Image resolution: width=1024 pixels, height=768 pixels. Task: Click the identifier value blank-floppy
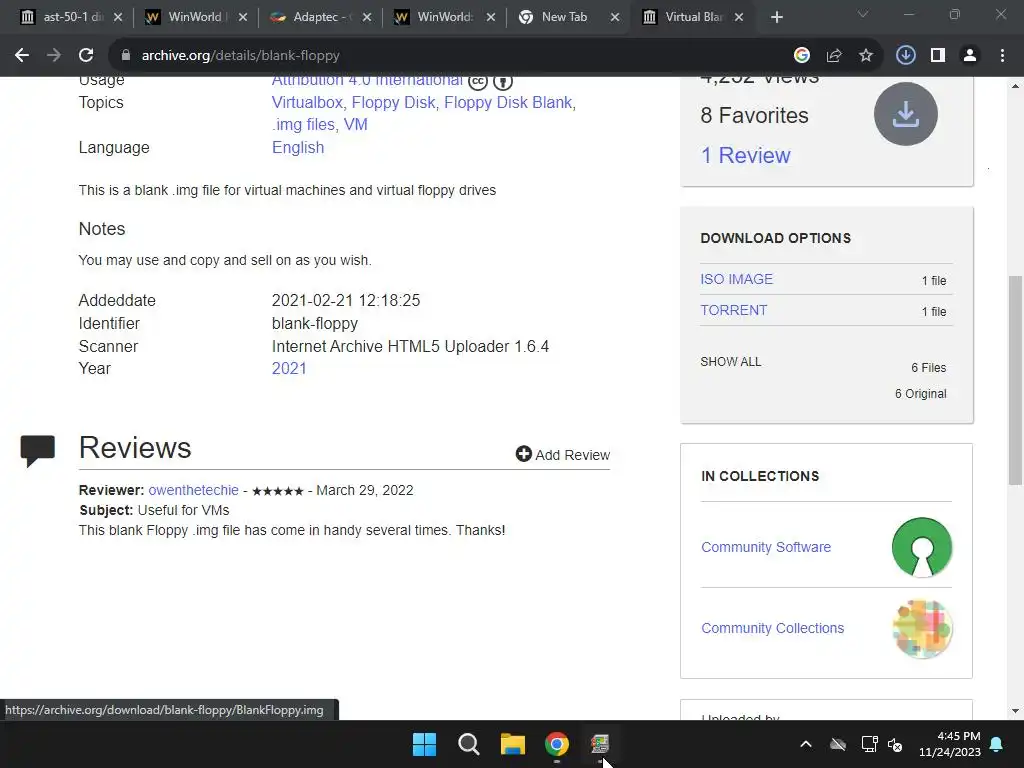(315, 323)
